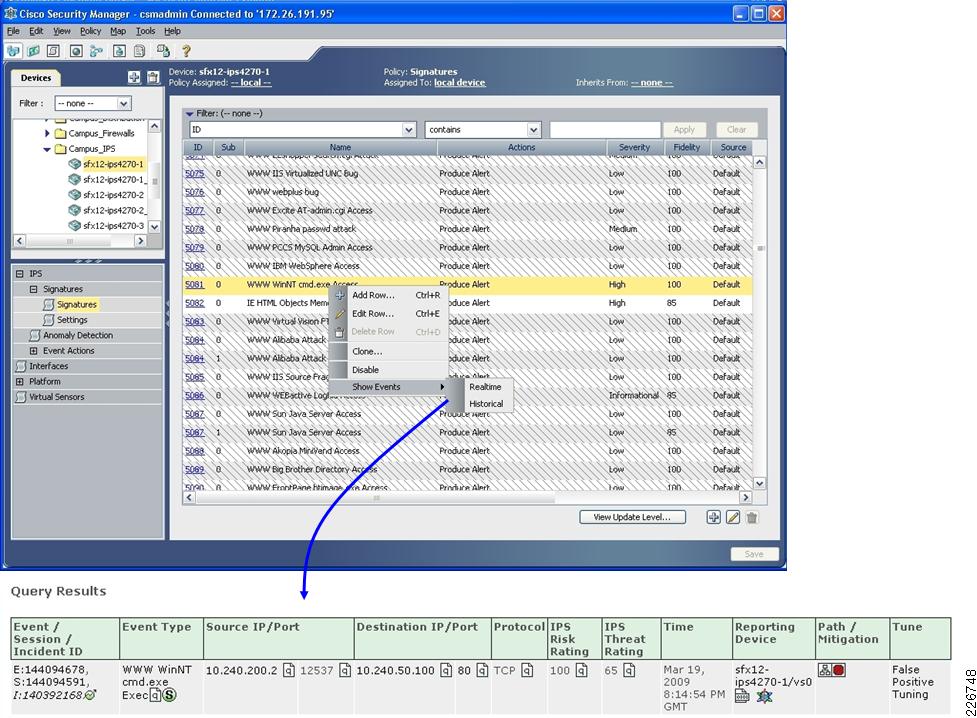Open help via question mark icon
Image resolution: width=977 pixels, height=718 pixels.
tap(186, 51)
